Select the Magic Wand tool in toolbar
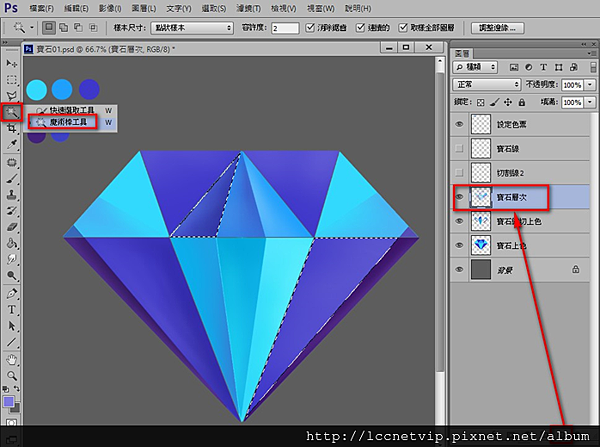This screenshot has height=447, width=600. point(12,113)
